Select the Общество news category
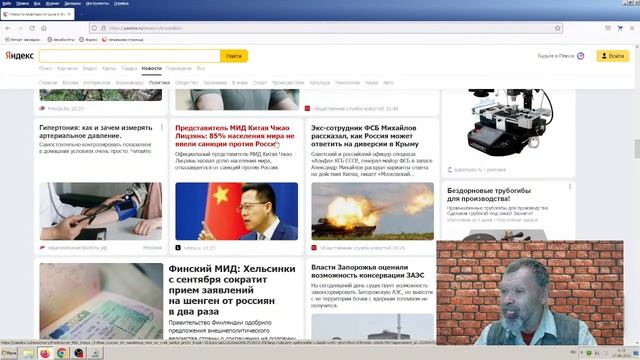Image resolution: width=640 pixels, height=360 pixels. tap(186, 82)
